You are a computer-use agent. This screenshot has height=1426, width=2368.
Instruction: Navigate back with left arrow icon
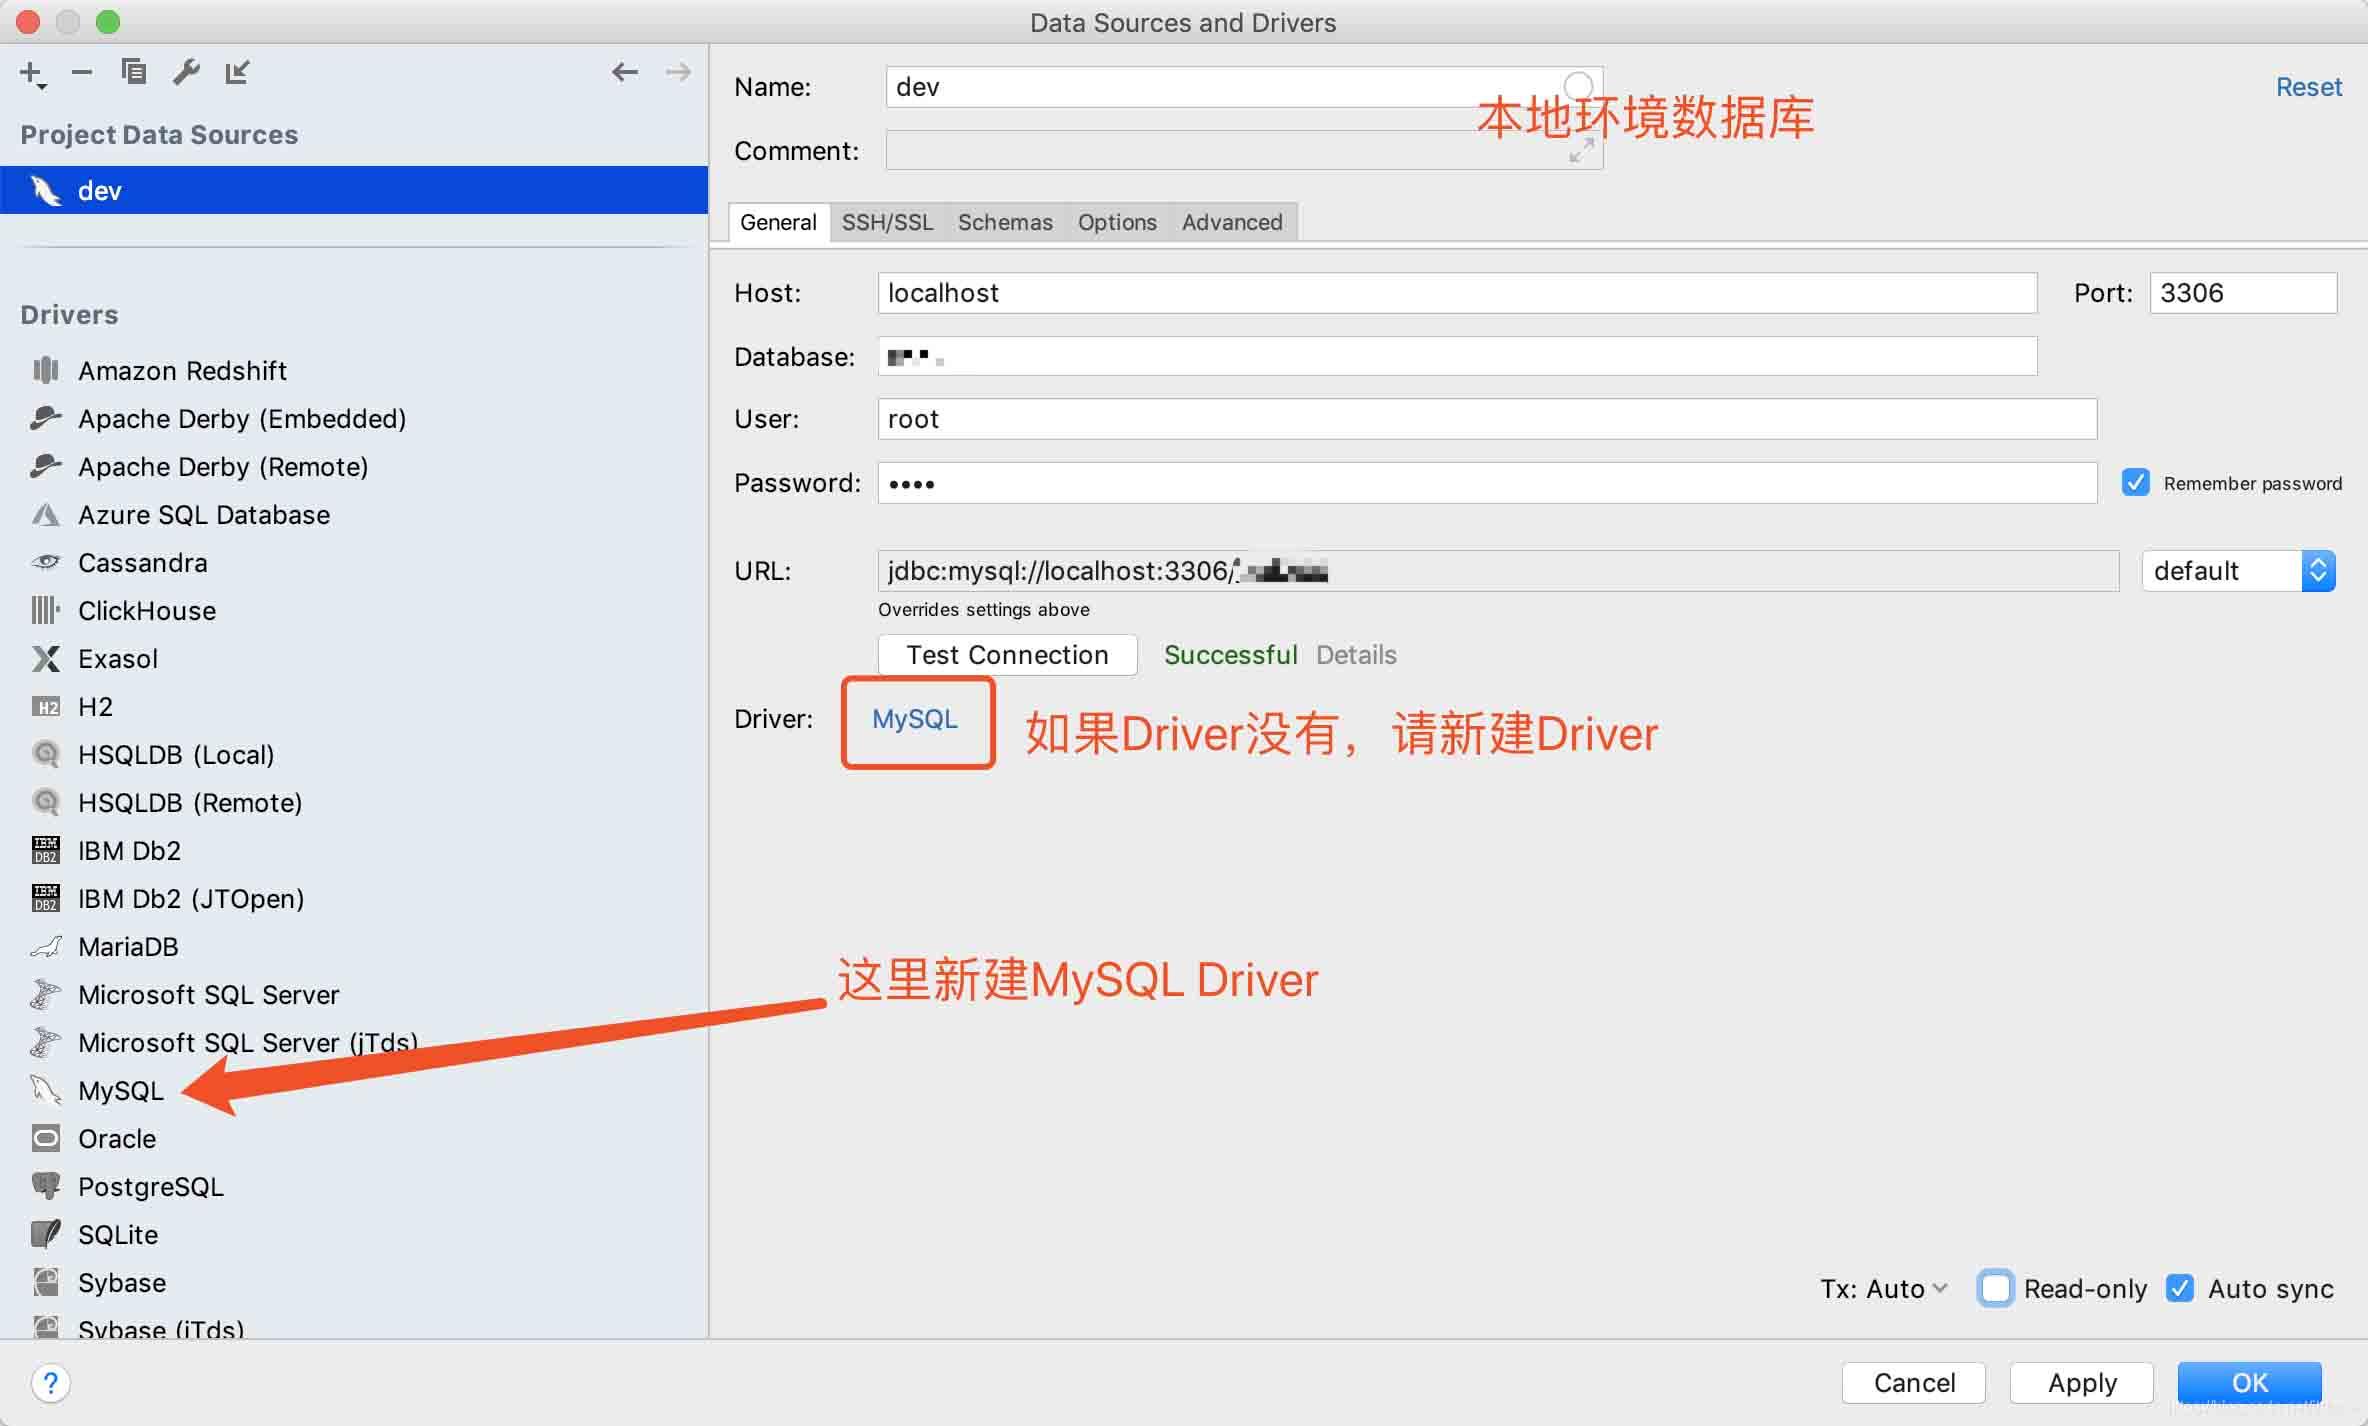625,72
